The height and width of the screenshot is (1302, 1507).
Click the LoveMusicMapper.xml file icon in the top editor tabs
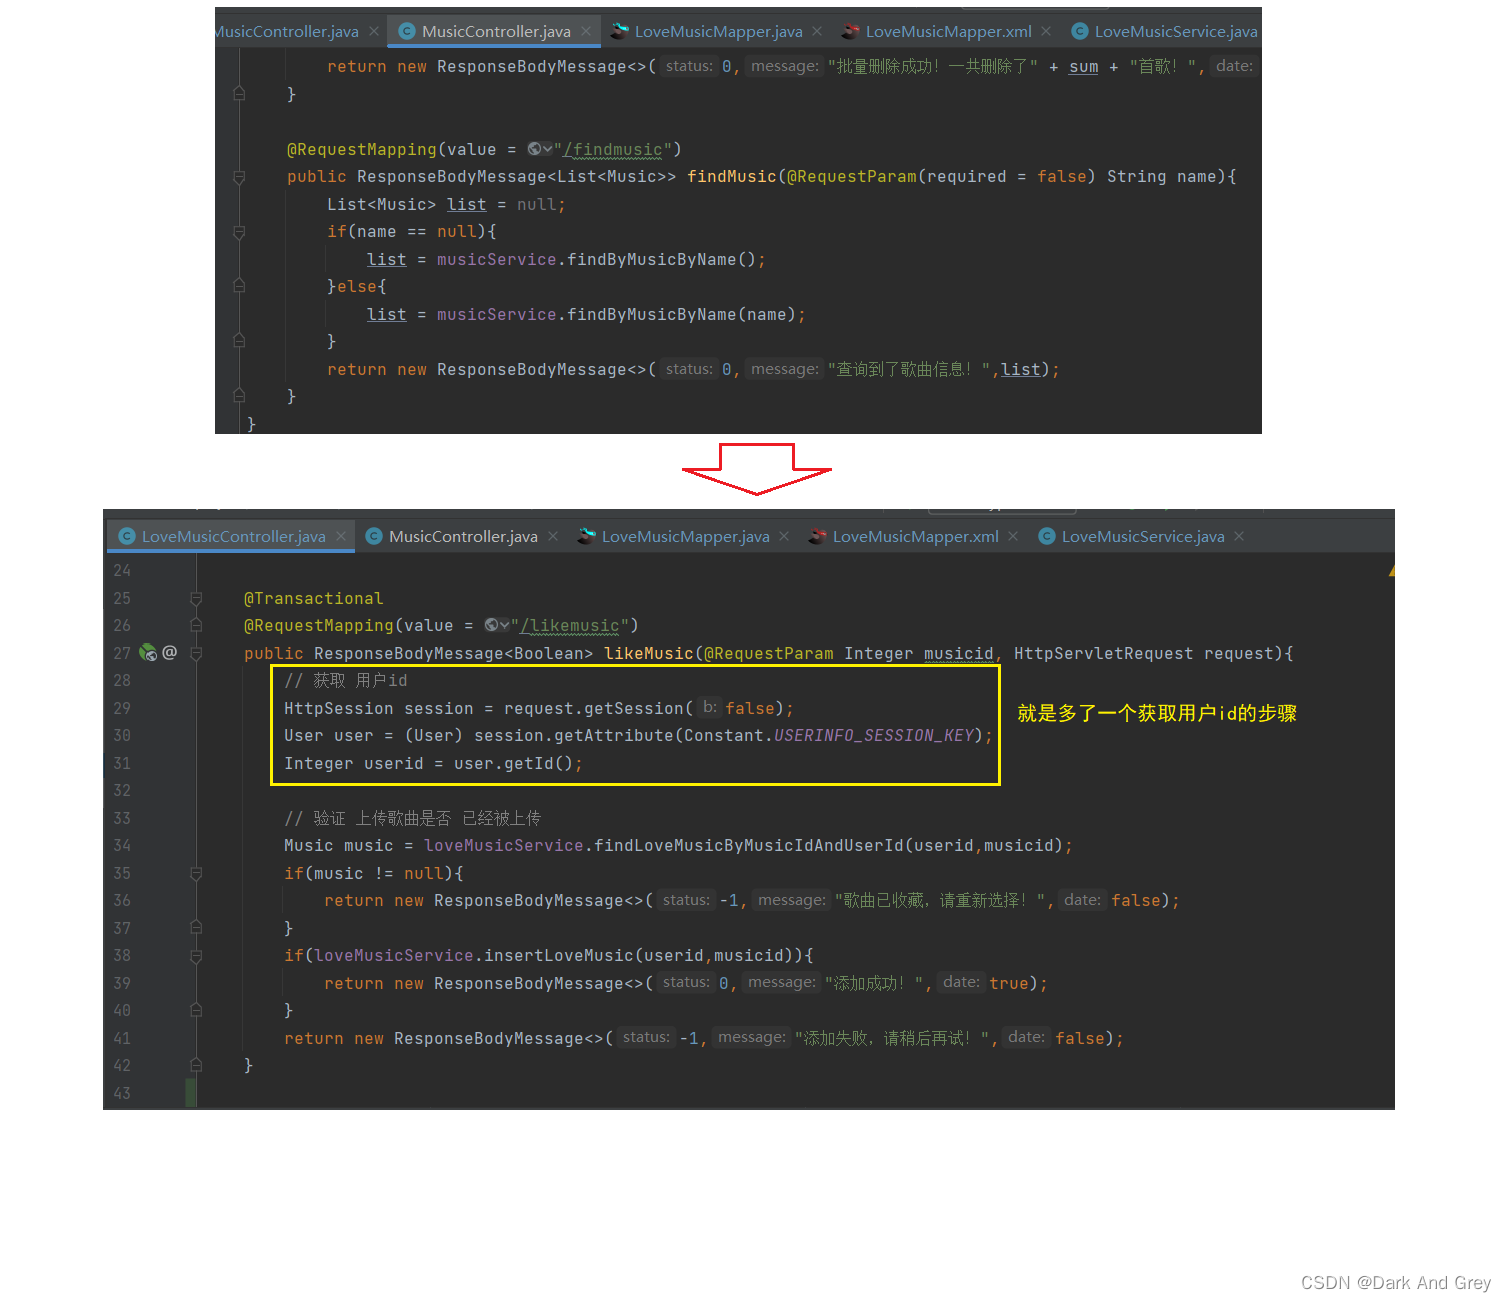[x=851, y=31]
